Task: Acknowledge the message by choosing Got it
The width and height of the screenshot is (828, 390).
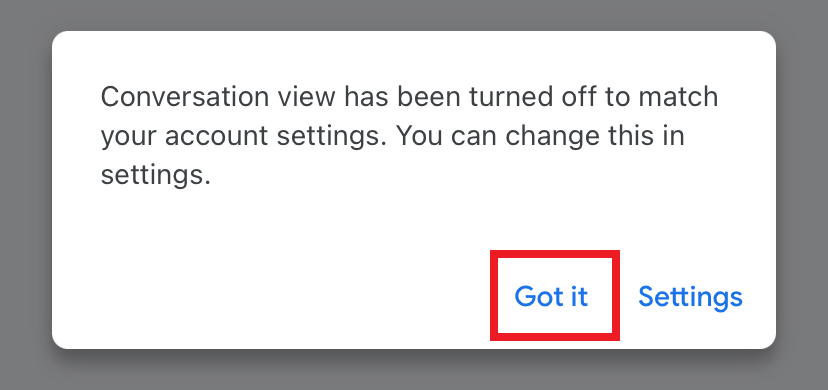Action: pyautogui.click(x=551, y=296)
